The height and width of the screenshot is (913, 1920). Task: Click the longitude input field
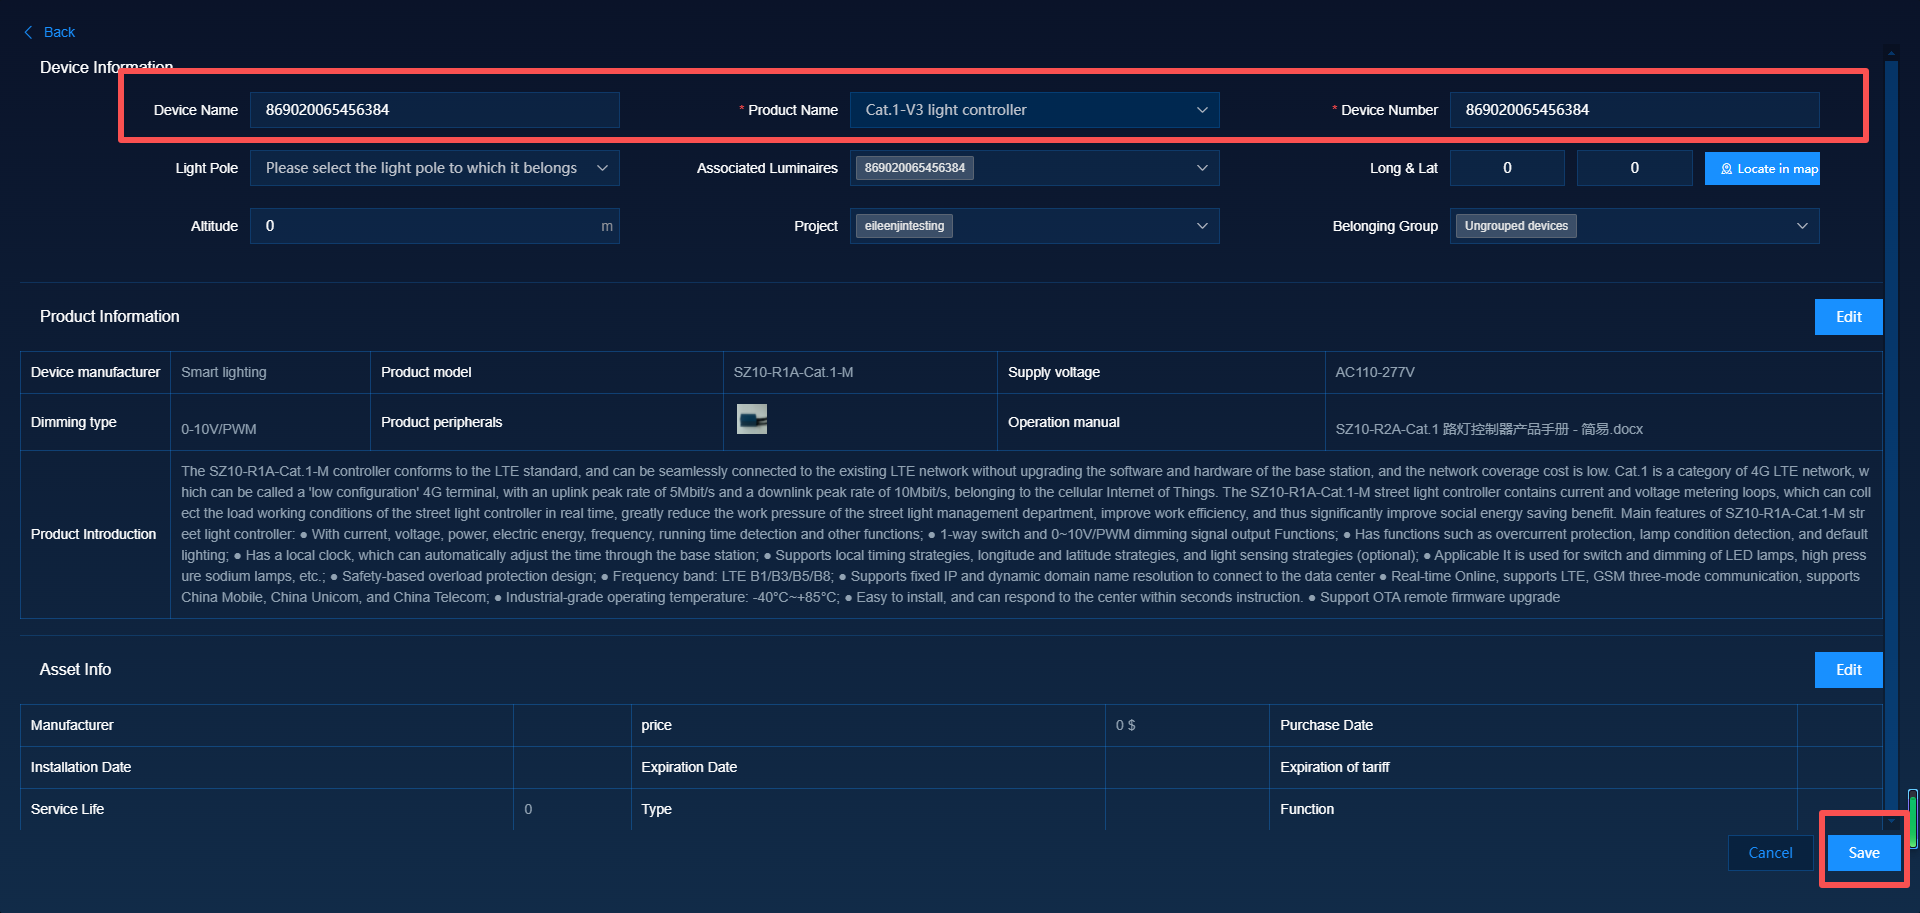(x=1507, y=168)
